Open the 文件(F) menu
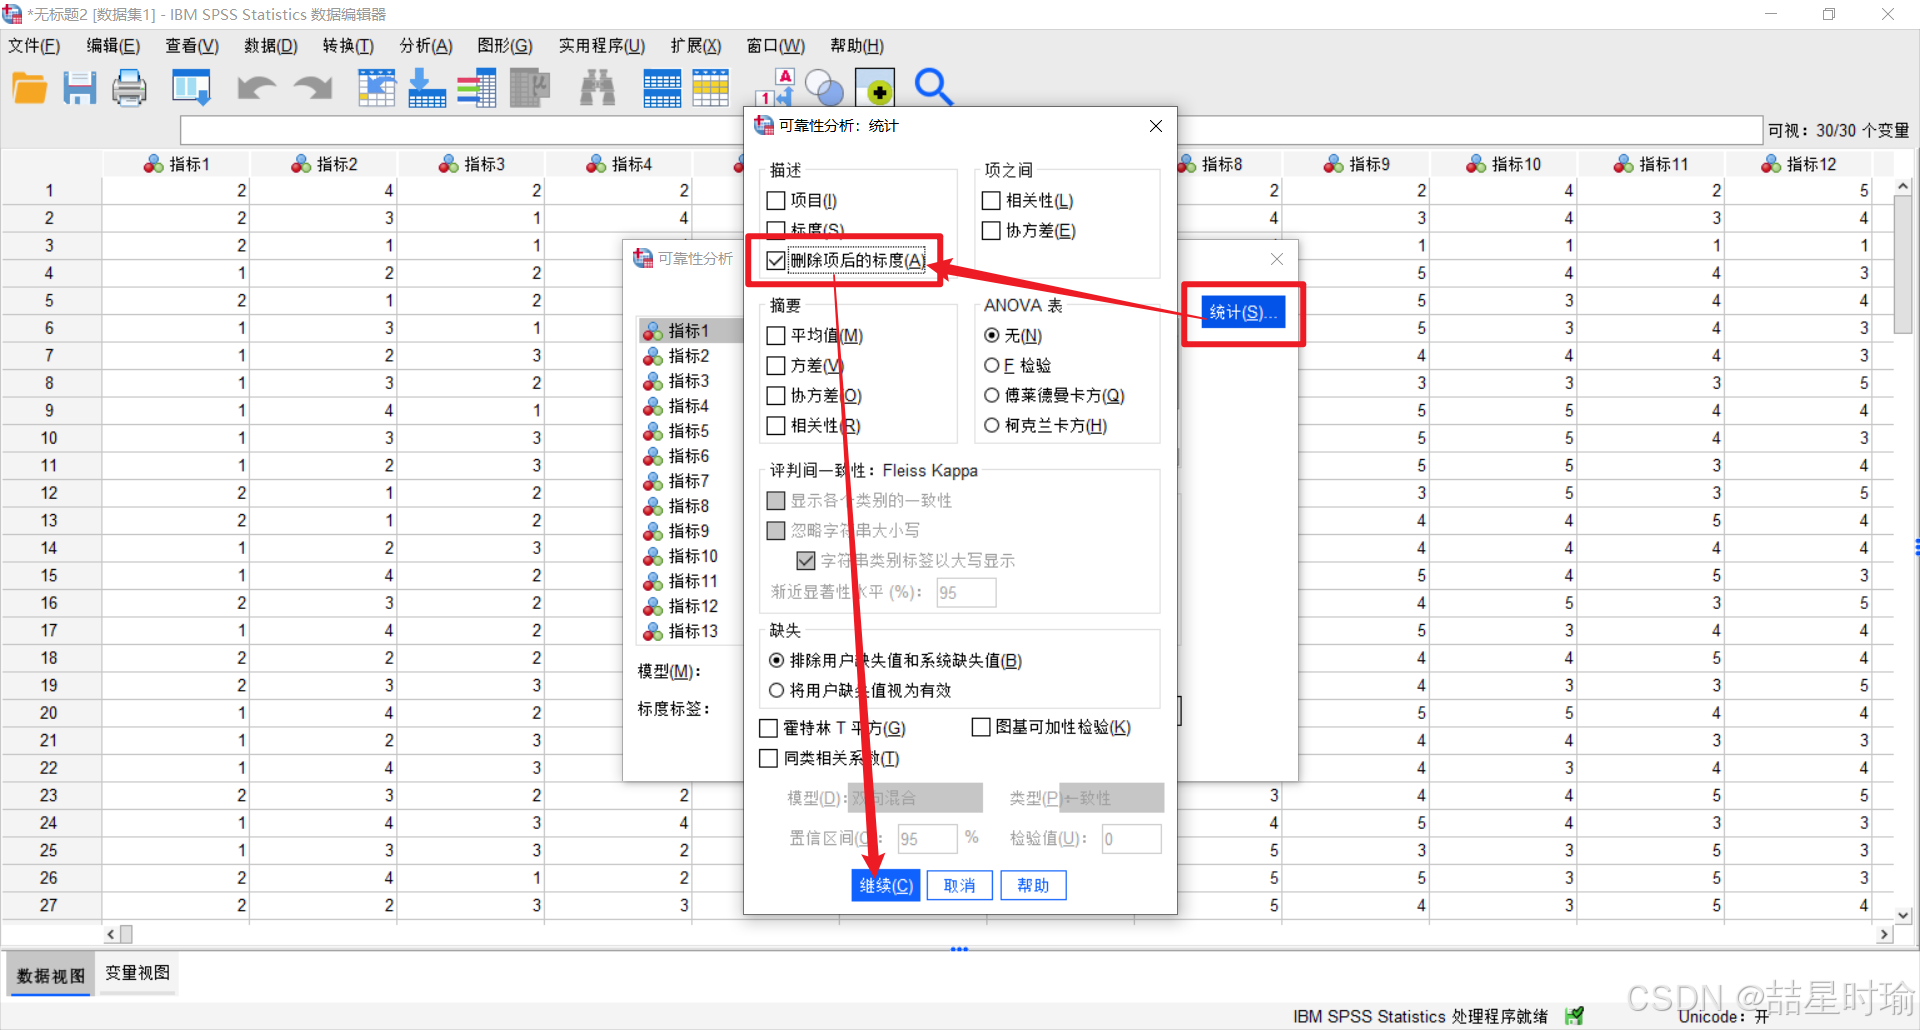Screen dimensions: 1920x1030 pyautogui.click(x=34, y=46)
